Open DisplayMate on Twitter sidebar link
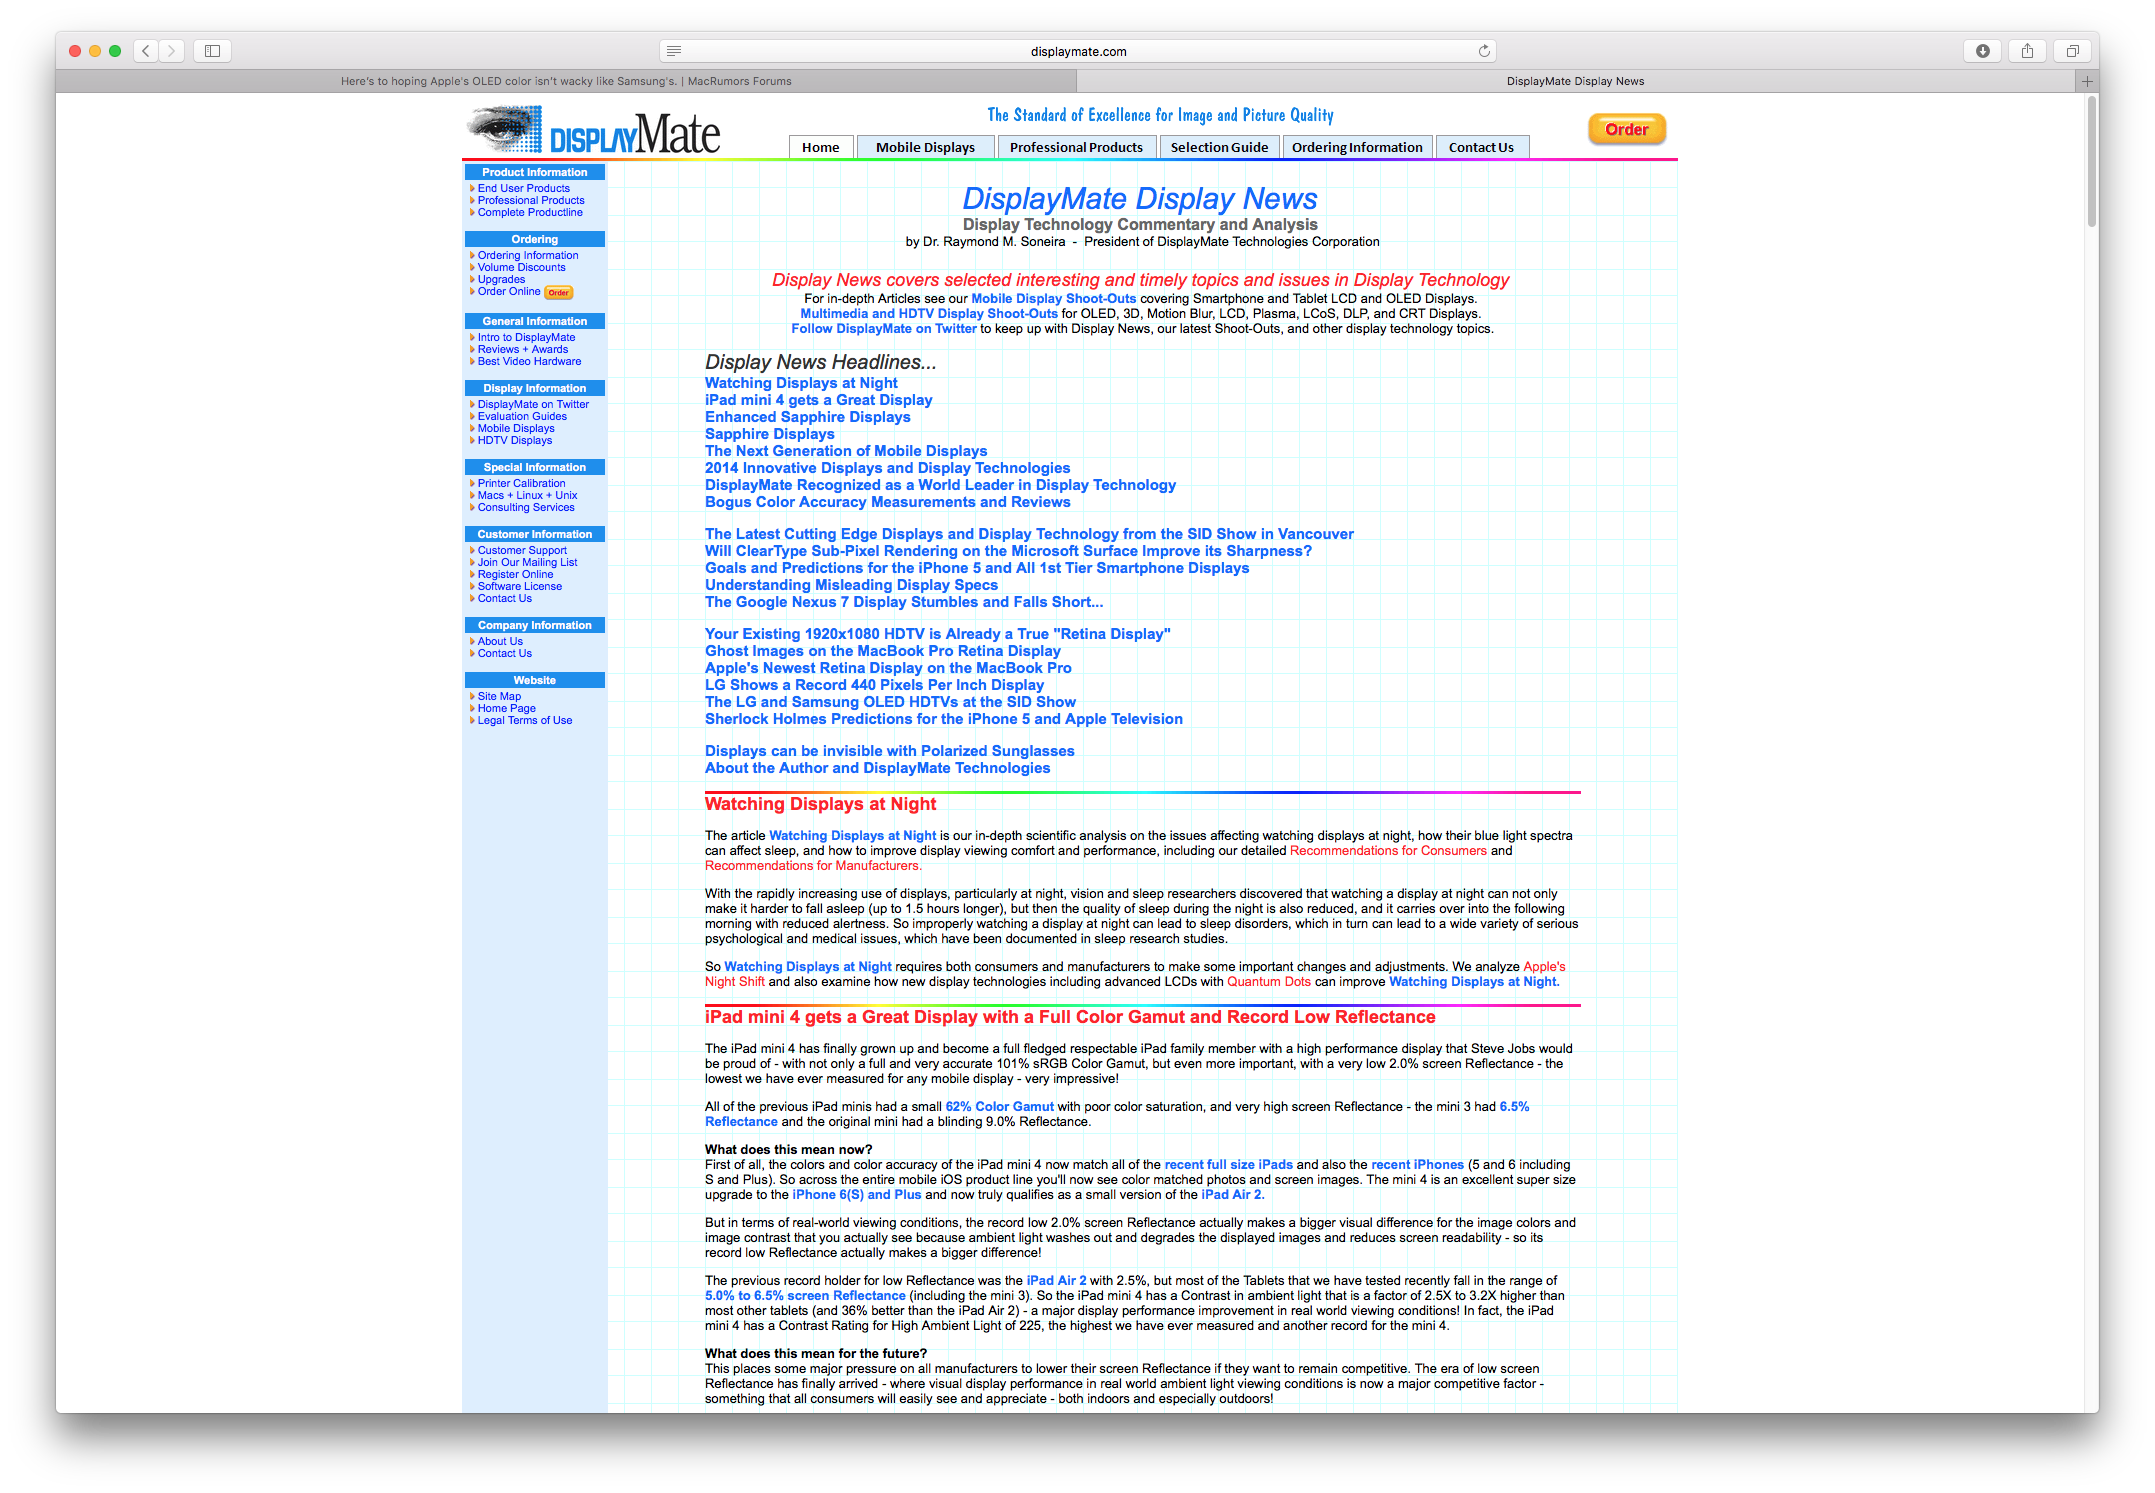Screen dimensions: 2155x1493 533,404
